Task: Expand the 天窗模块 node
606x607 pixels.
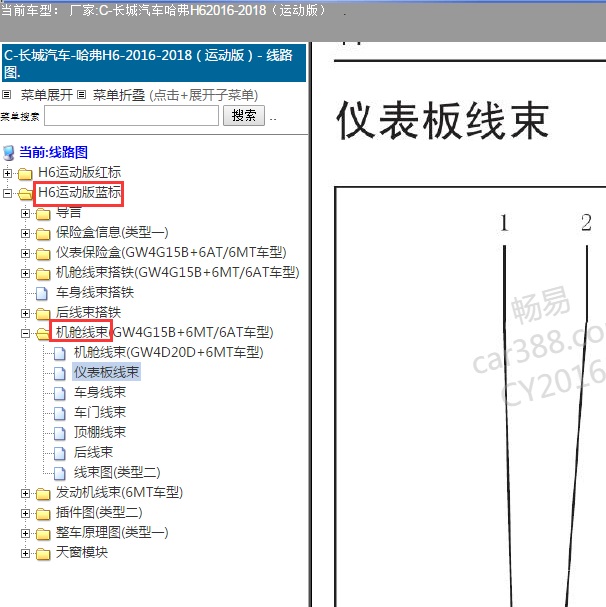Action: (x=25, y=553)
